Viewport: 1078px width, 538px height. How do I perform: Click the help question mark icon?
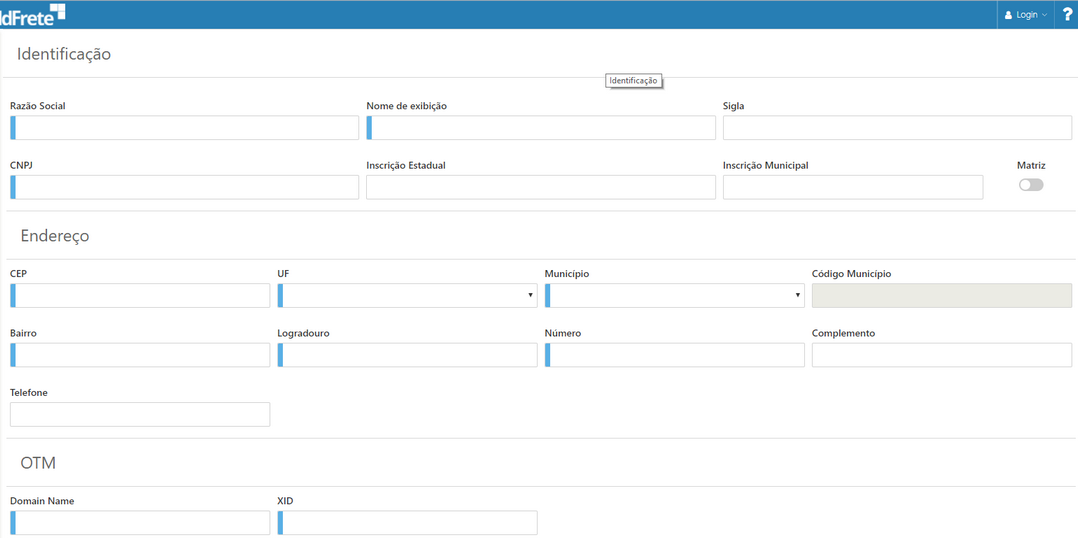pyautogui.click(x=1066, y=14)
